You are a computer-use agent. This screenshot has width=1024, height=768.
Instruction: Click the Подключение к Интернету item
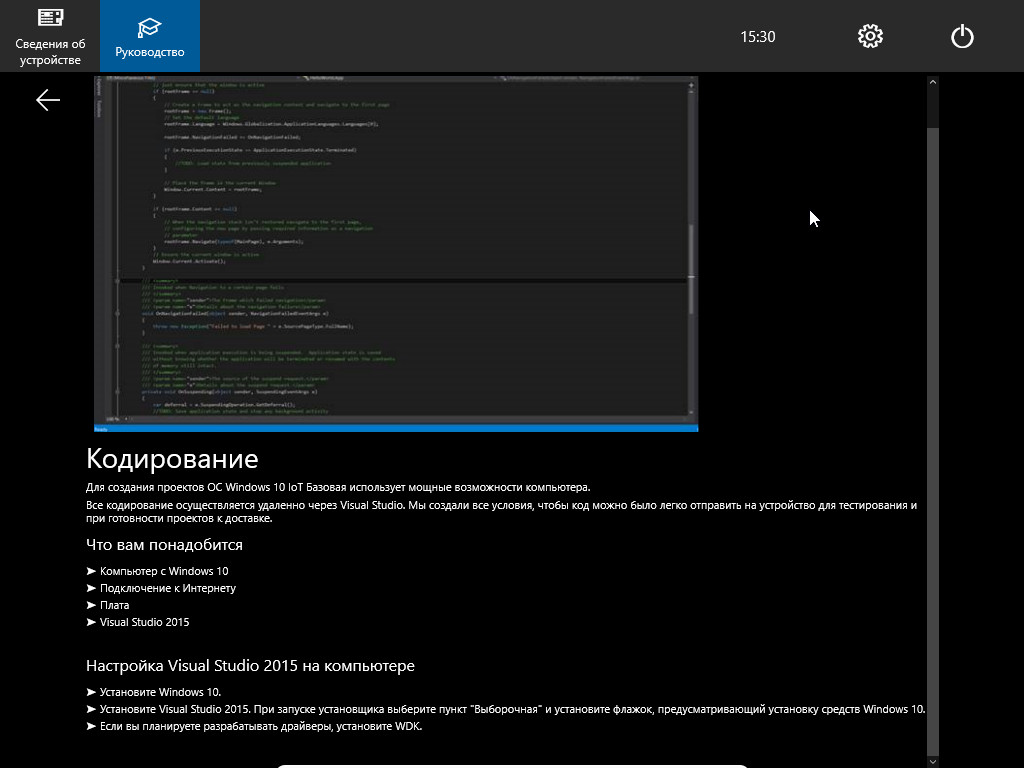[161, 588]
